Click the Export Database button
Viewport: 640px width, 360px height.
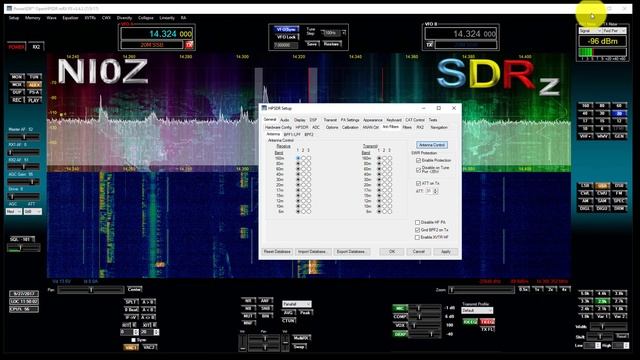[351, 251]
